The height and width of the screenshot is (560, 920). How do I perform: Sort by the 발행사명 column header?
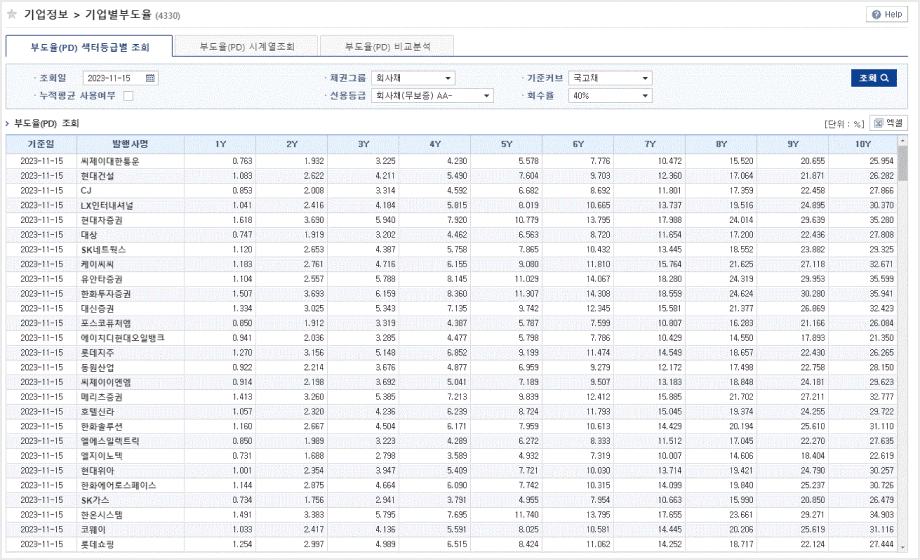130,144
